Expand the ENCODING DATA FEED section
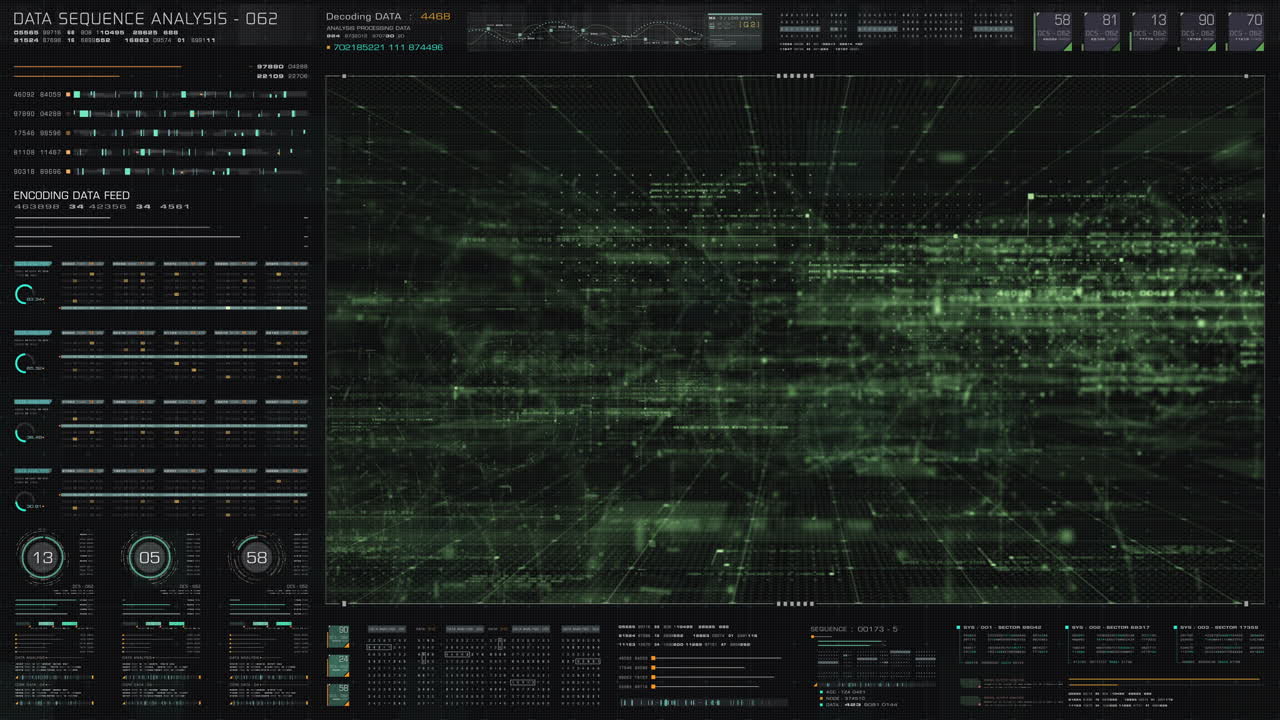Viewport: 1280px width, 720px height. tap(70, 194)
